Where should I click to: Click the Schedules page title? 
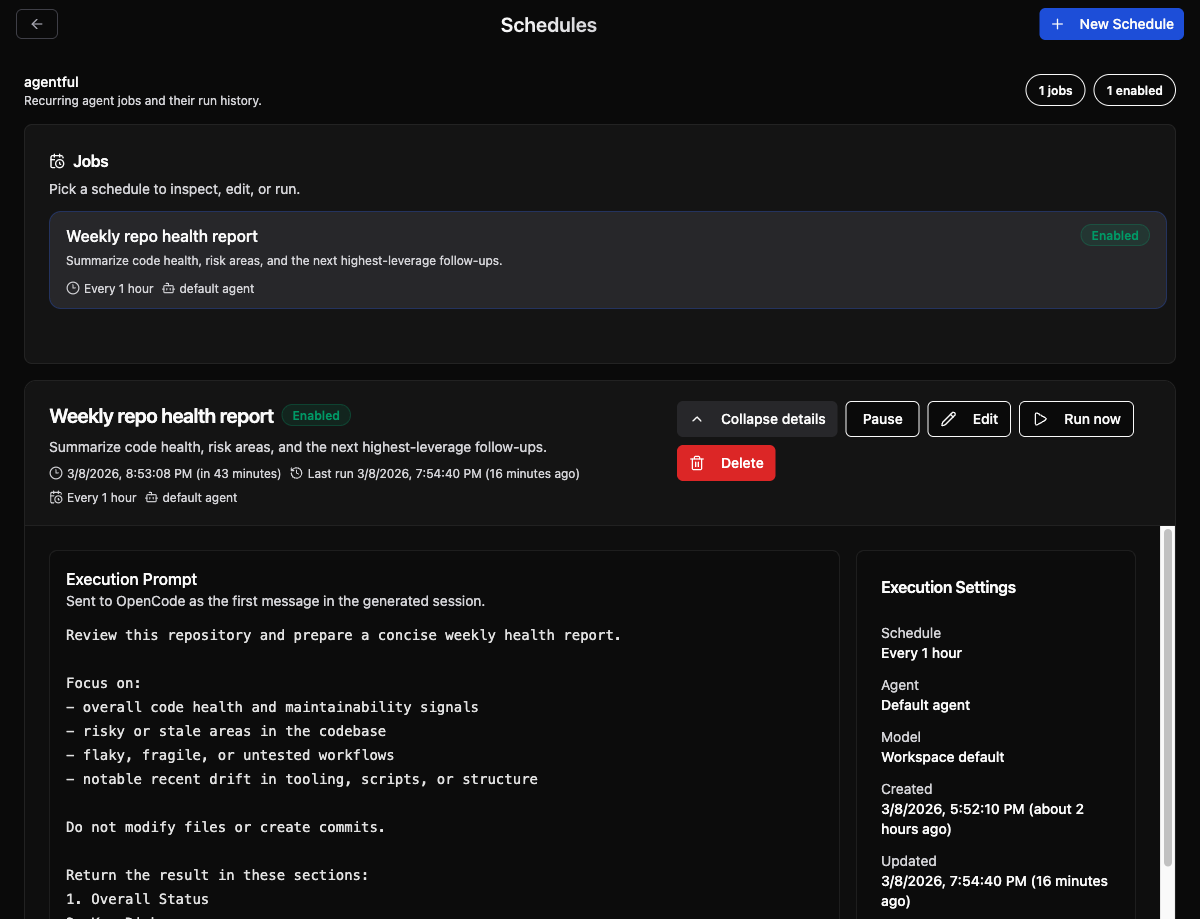coord(549,25)
